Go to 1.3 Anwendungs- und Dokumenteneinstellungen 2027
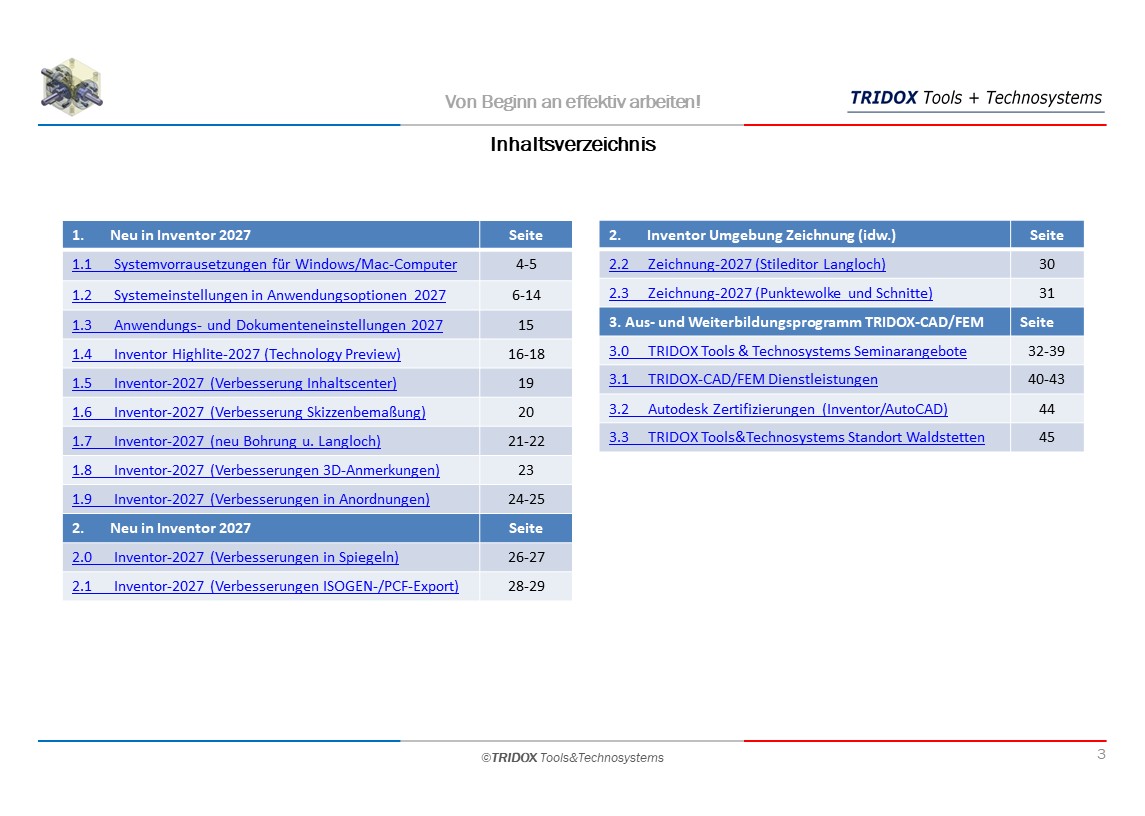The height and width of the screenshot is (816, 1145). click(257, 325)
